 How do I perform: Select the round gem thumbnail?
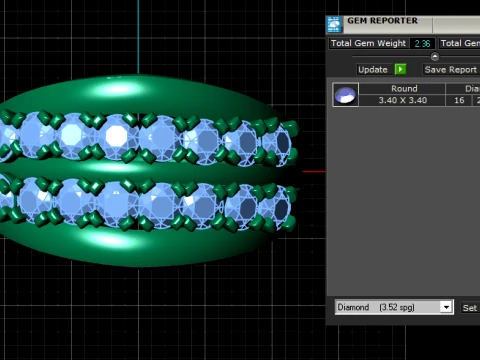[345, 95]
